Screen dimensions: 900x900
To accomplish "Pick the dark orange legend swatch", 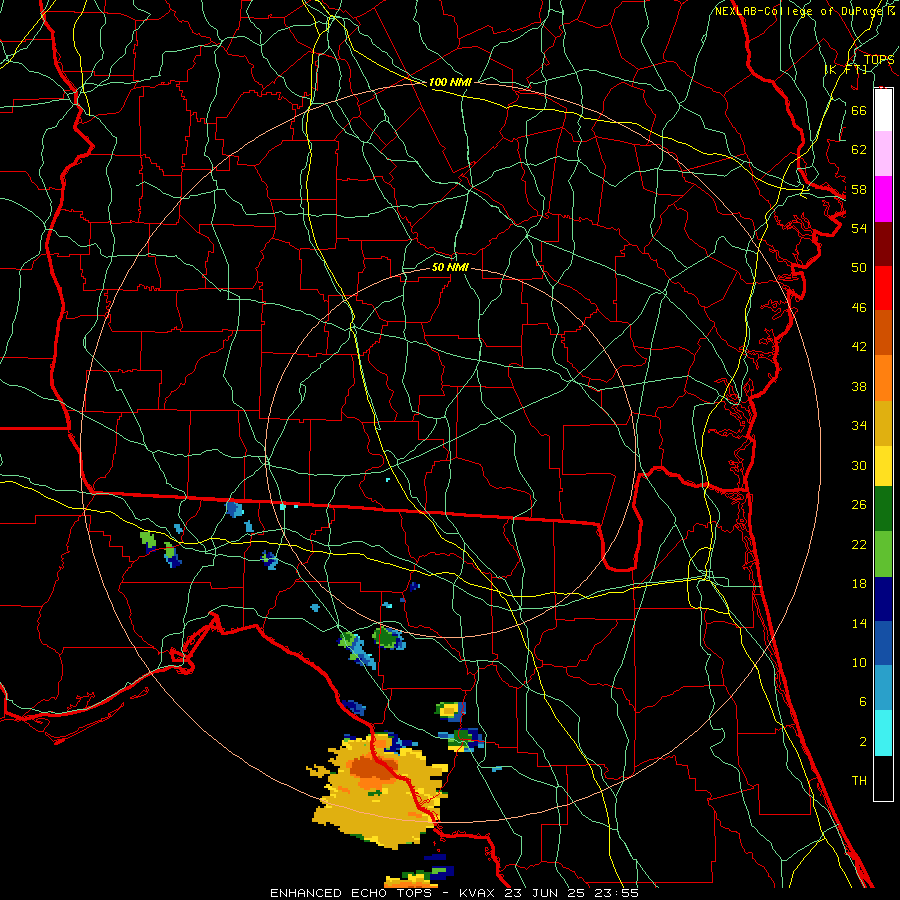I will click(x=883, y=332).
